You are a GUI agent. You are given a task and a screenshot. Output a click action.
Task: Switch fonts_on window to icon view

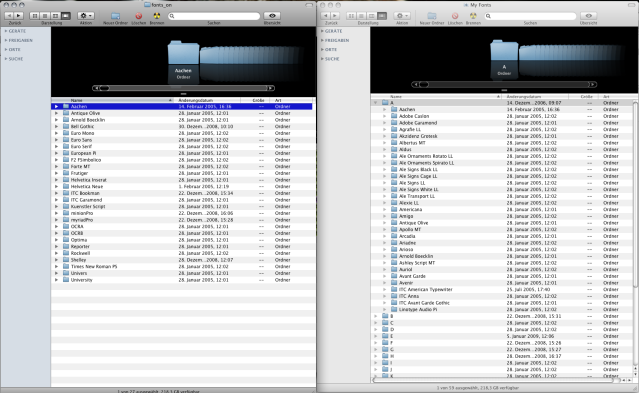[35, 15]
